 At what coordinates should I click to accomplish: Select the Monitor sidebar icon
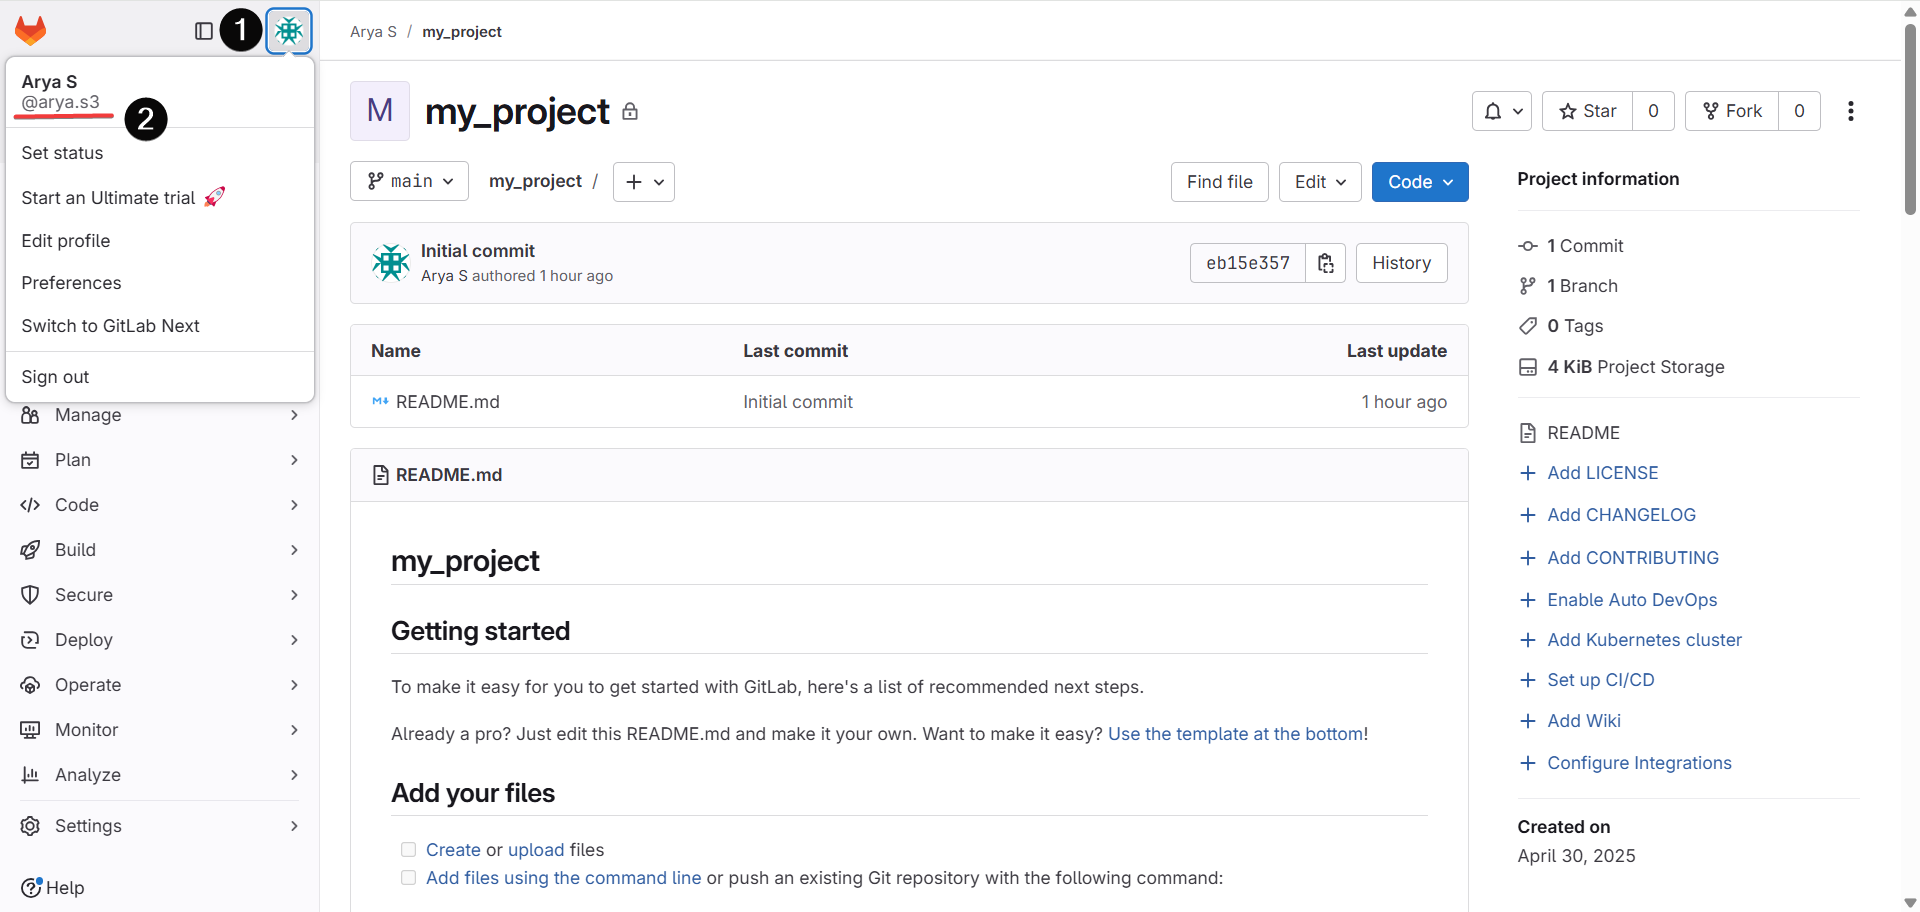tap(30, 730)
